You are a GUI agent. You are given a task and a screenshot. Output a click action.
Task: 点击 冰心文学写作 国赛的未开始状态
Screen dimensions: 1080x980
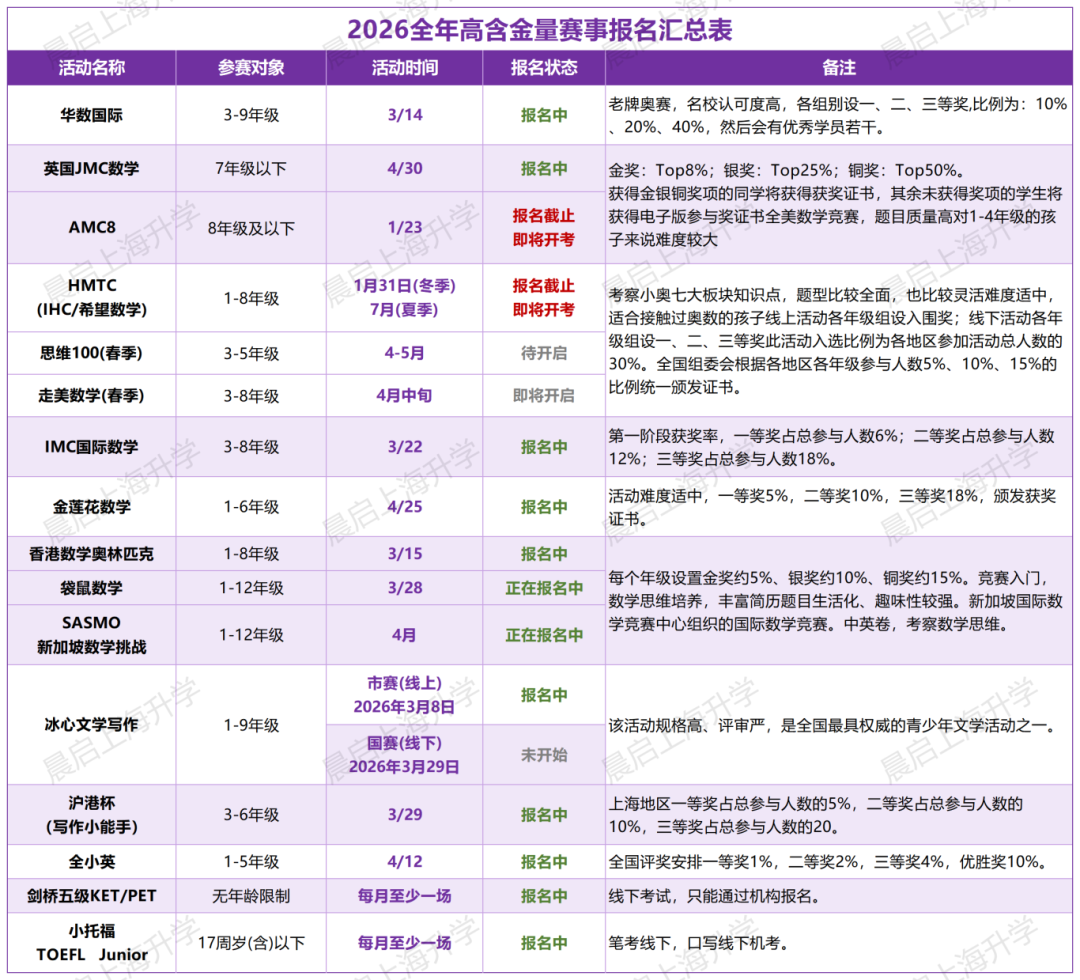pos(542,757)
